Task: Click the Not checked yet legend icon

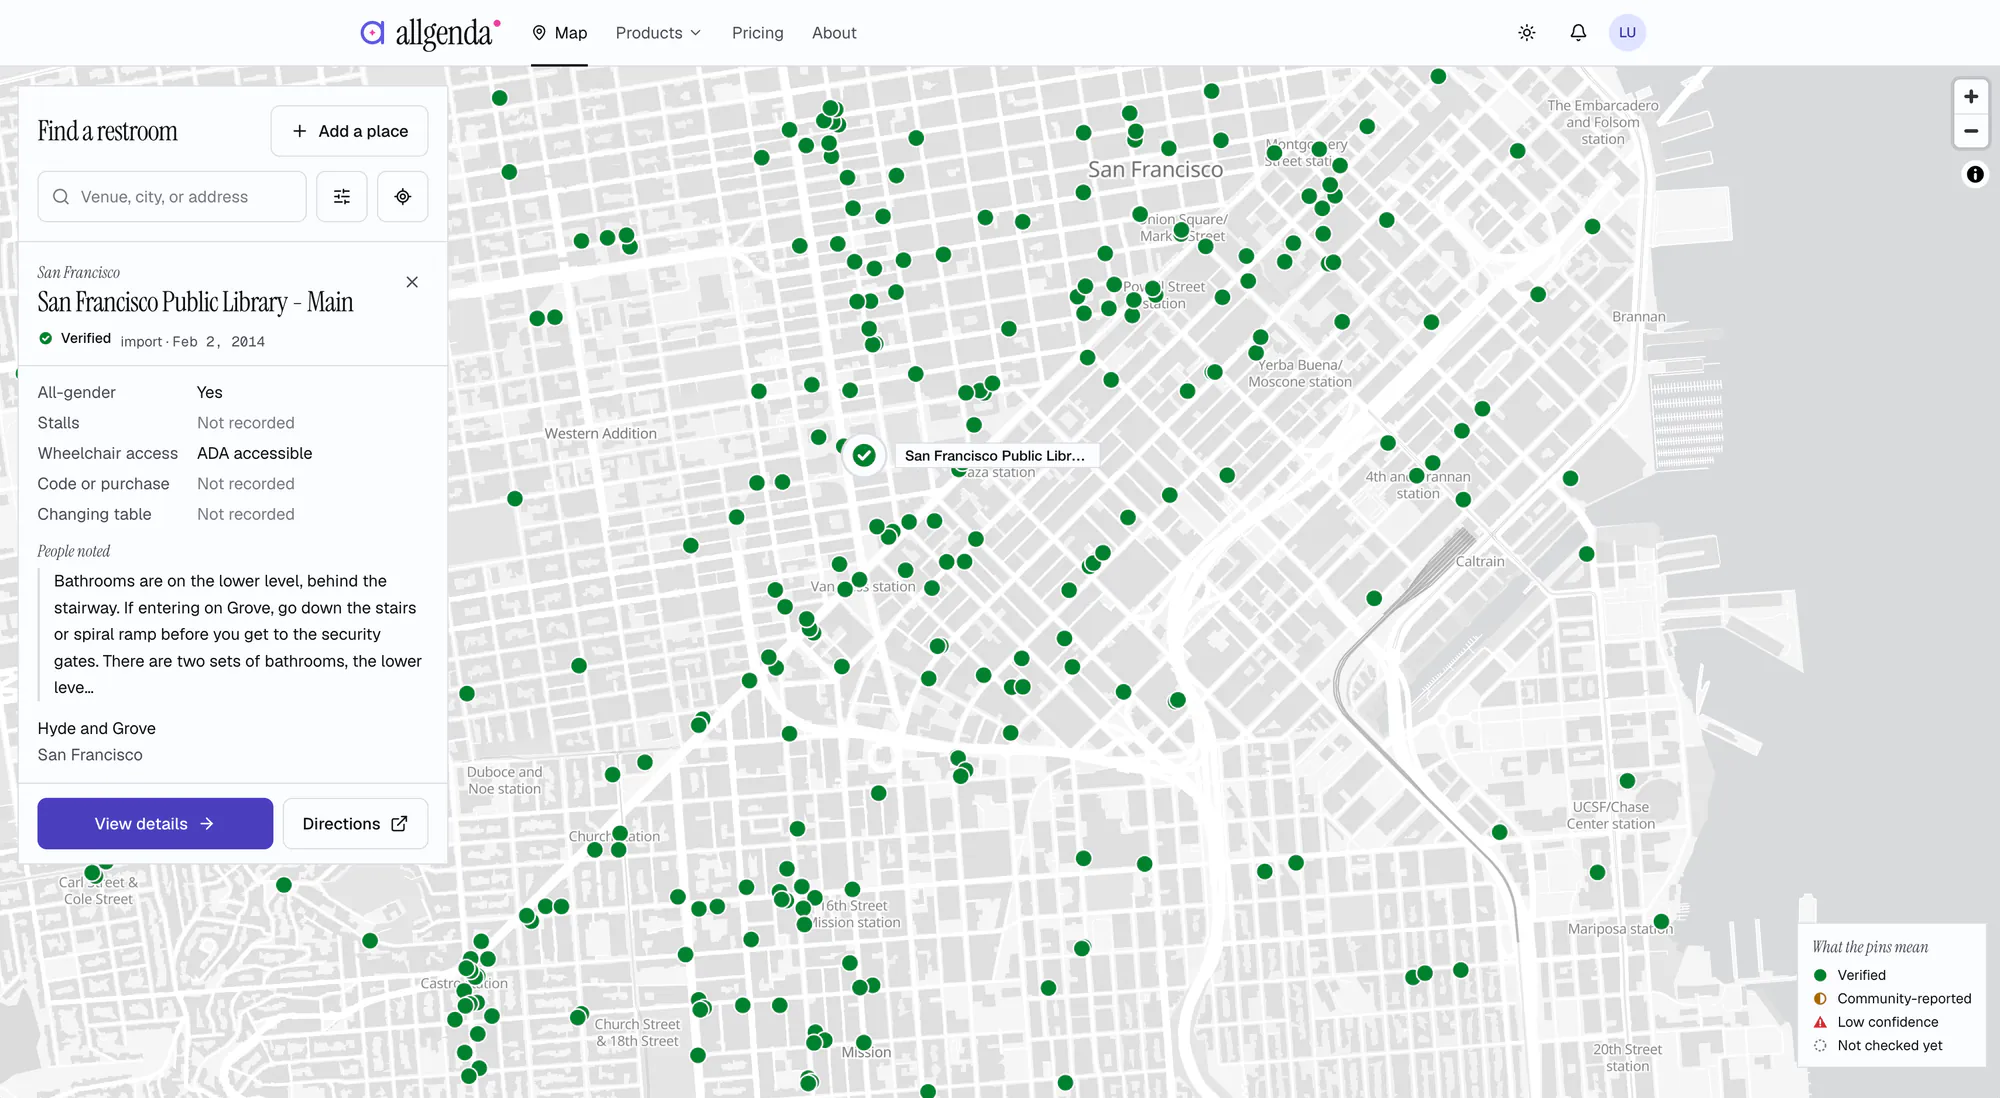Action: pyautogui.click(x=1820, y=1045)
